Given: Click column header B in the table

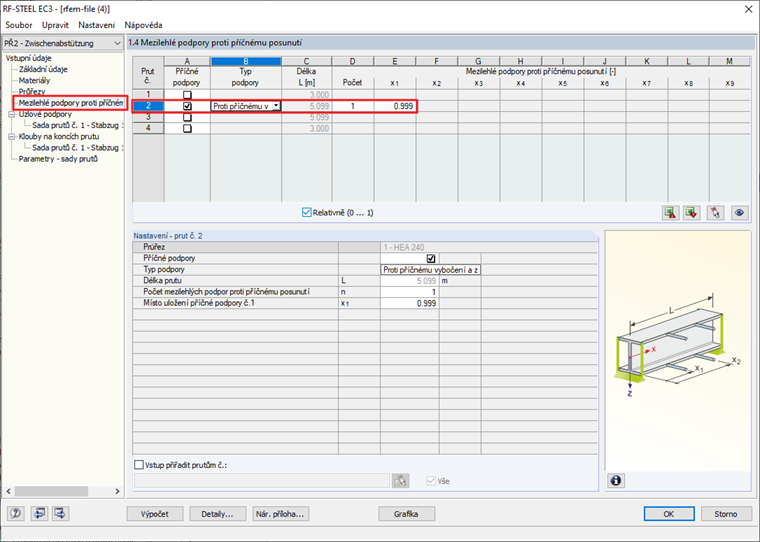Looking at the screenshot, I should pyautogui.click(x=246, y=61).
